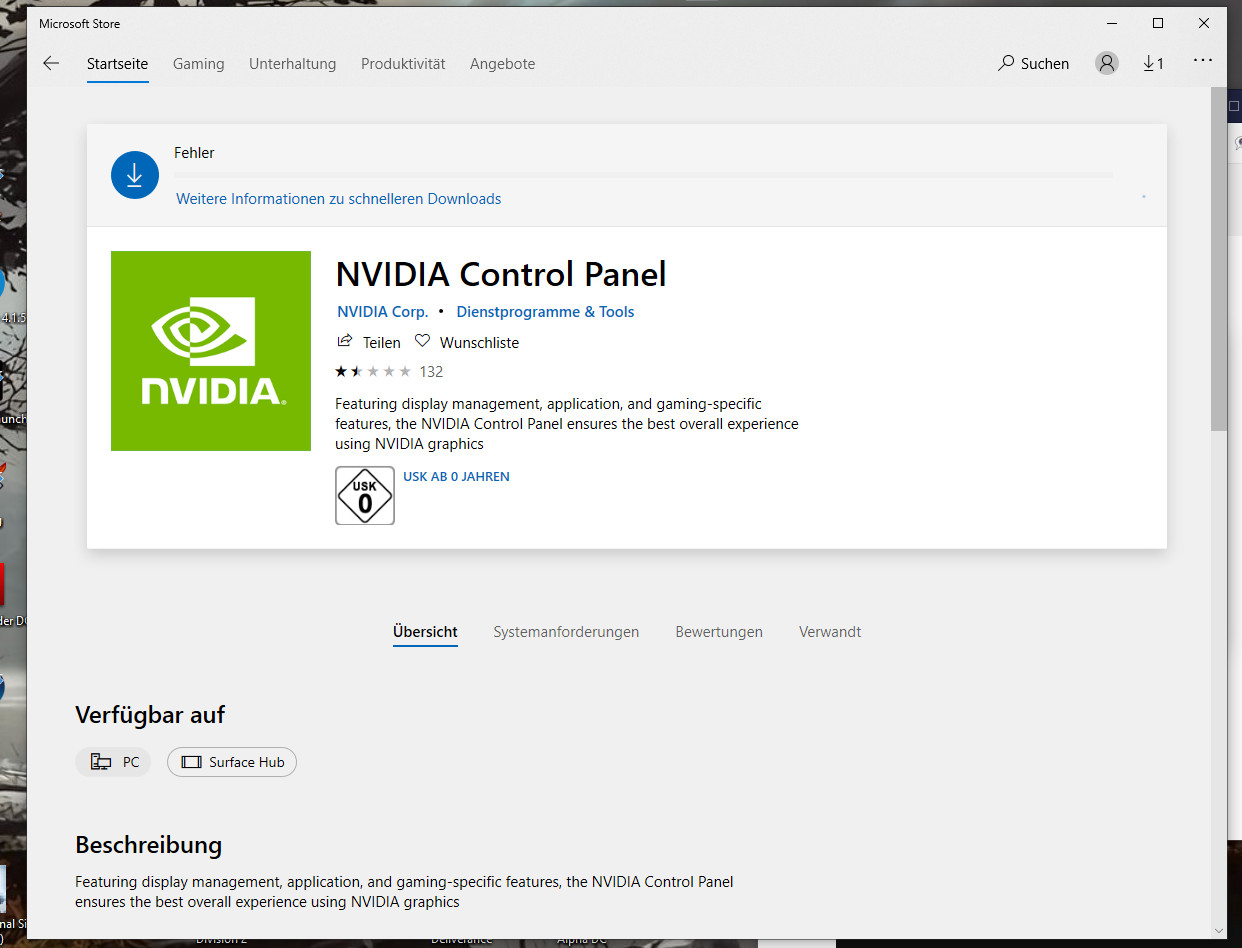Viewport: 1242px width, 948px height.
Task: Open NVIDIA Corp. publisher link
Action: click(x=382, y=312)
